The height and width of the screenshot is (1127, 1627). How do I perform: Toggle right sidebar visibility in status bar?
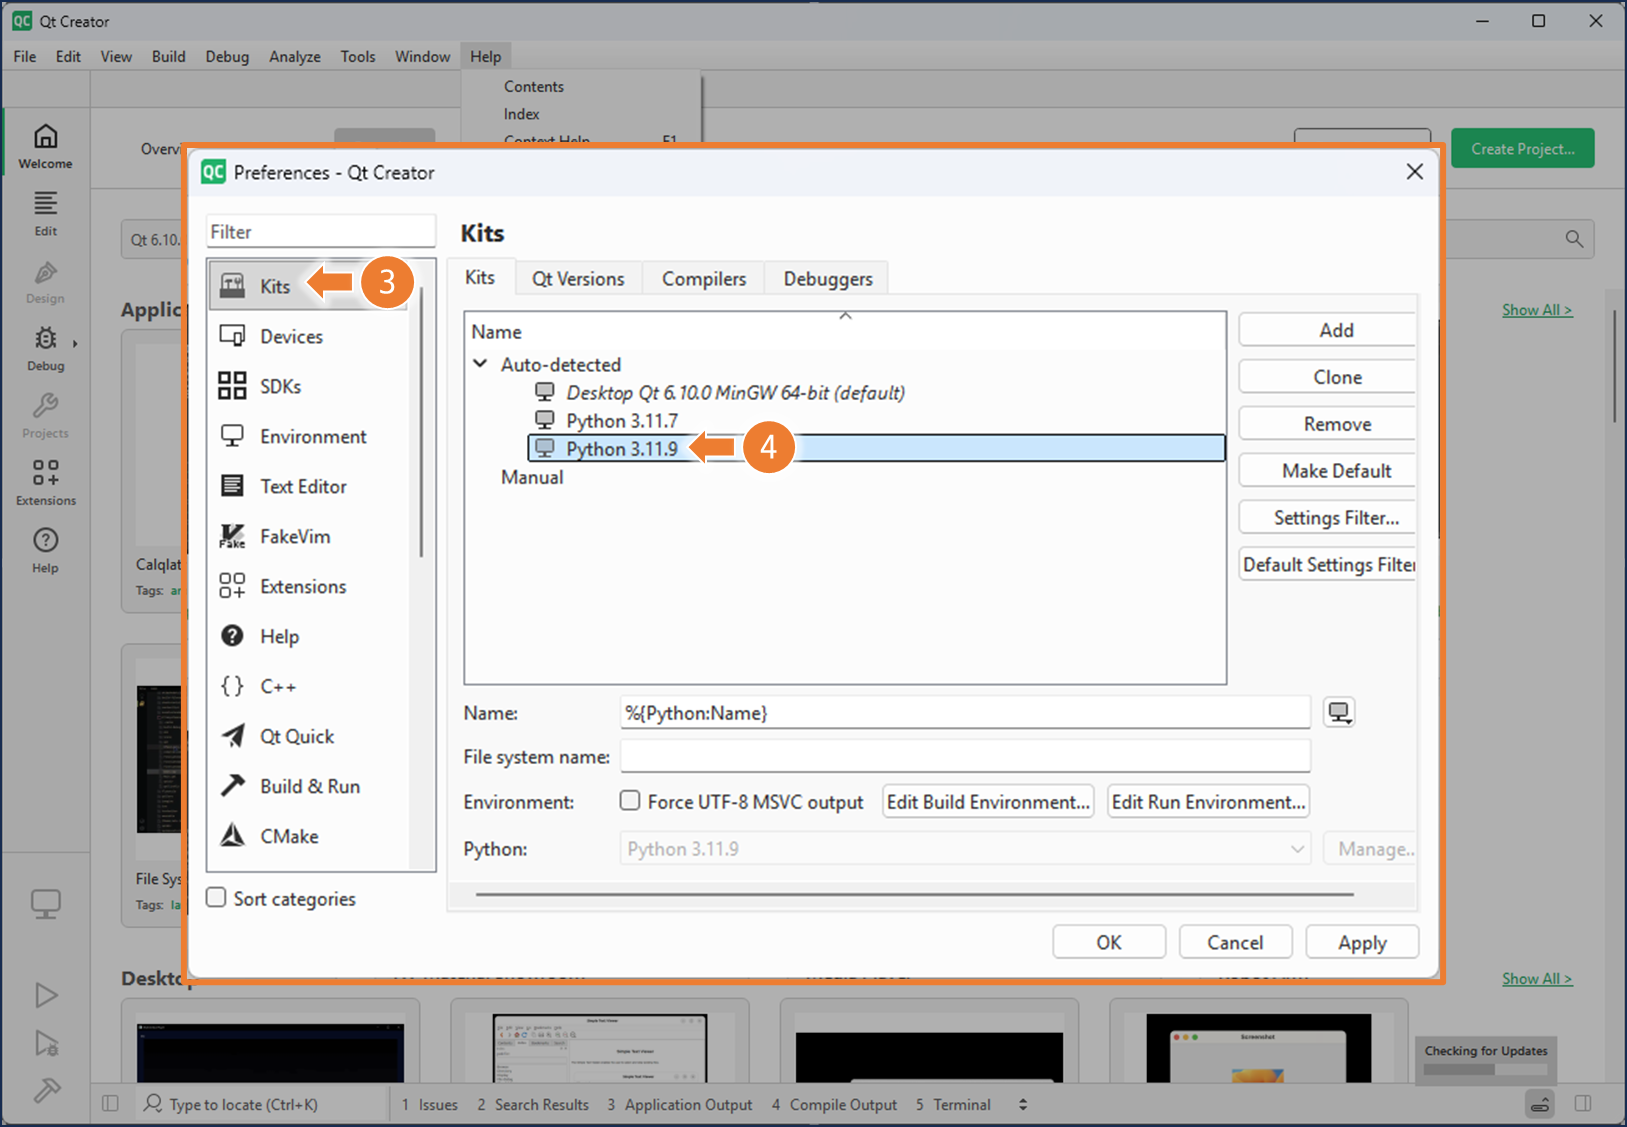1583,1104
